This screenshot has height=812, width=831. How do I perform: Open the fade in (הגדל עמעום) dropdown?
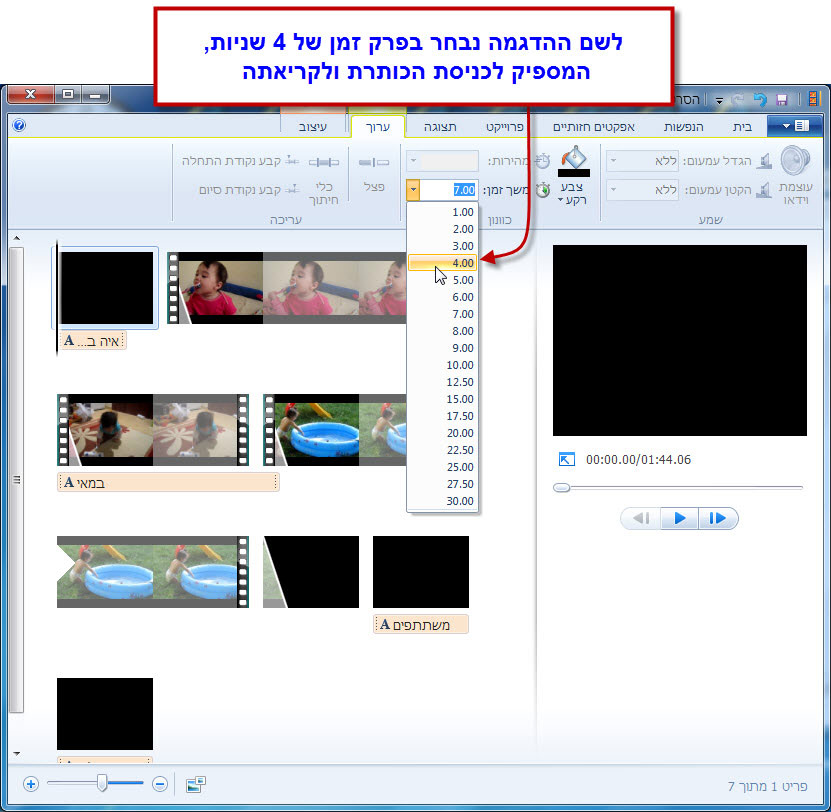pos(613,161)
